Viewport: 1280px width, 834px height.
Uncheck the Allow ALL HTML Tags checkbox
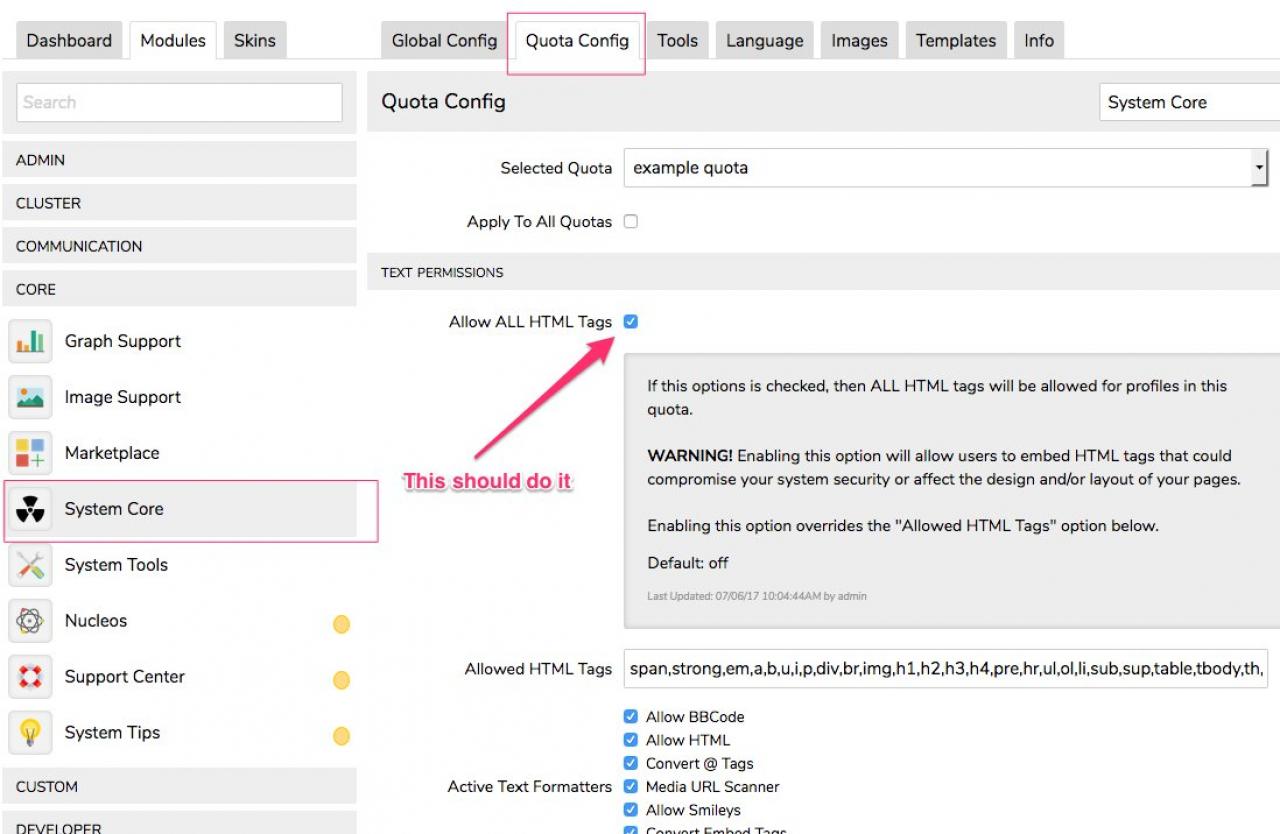(x=631, y=322)
